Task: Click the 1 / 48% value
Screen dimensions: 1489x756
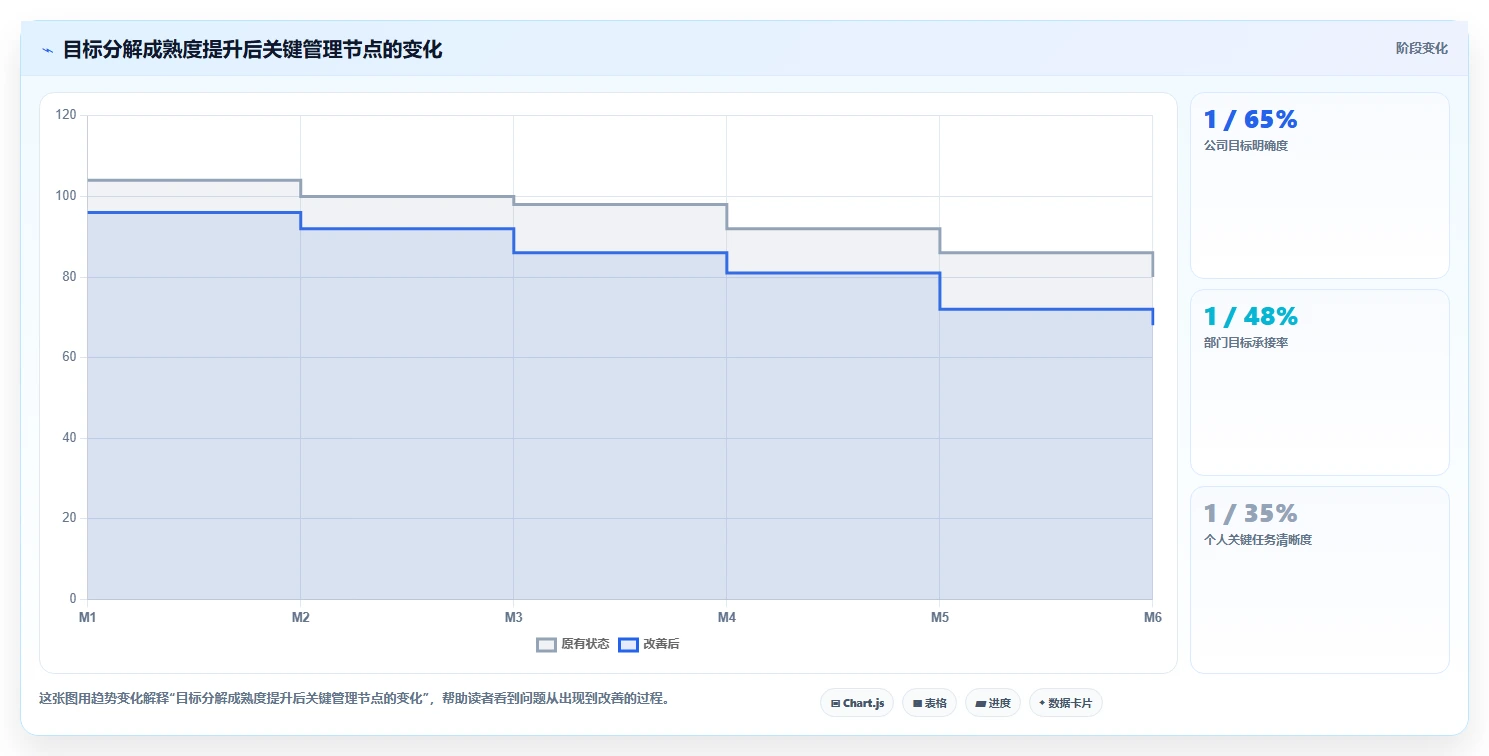Action: point(1250,317)
